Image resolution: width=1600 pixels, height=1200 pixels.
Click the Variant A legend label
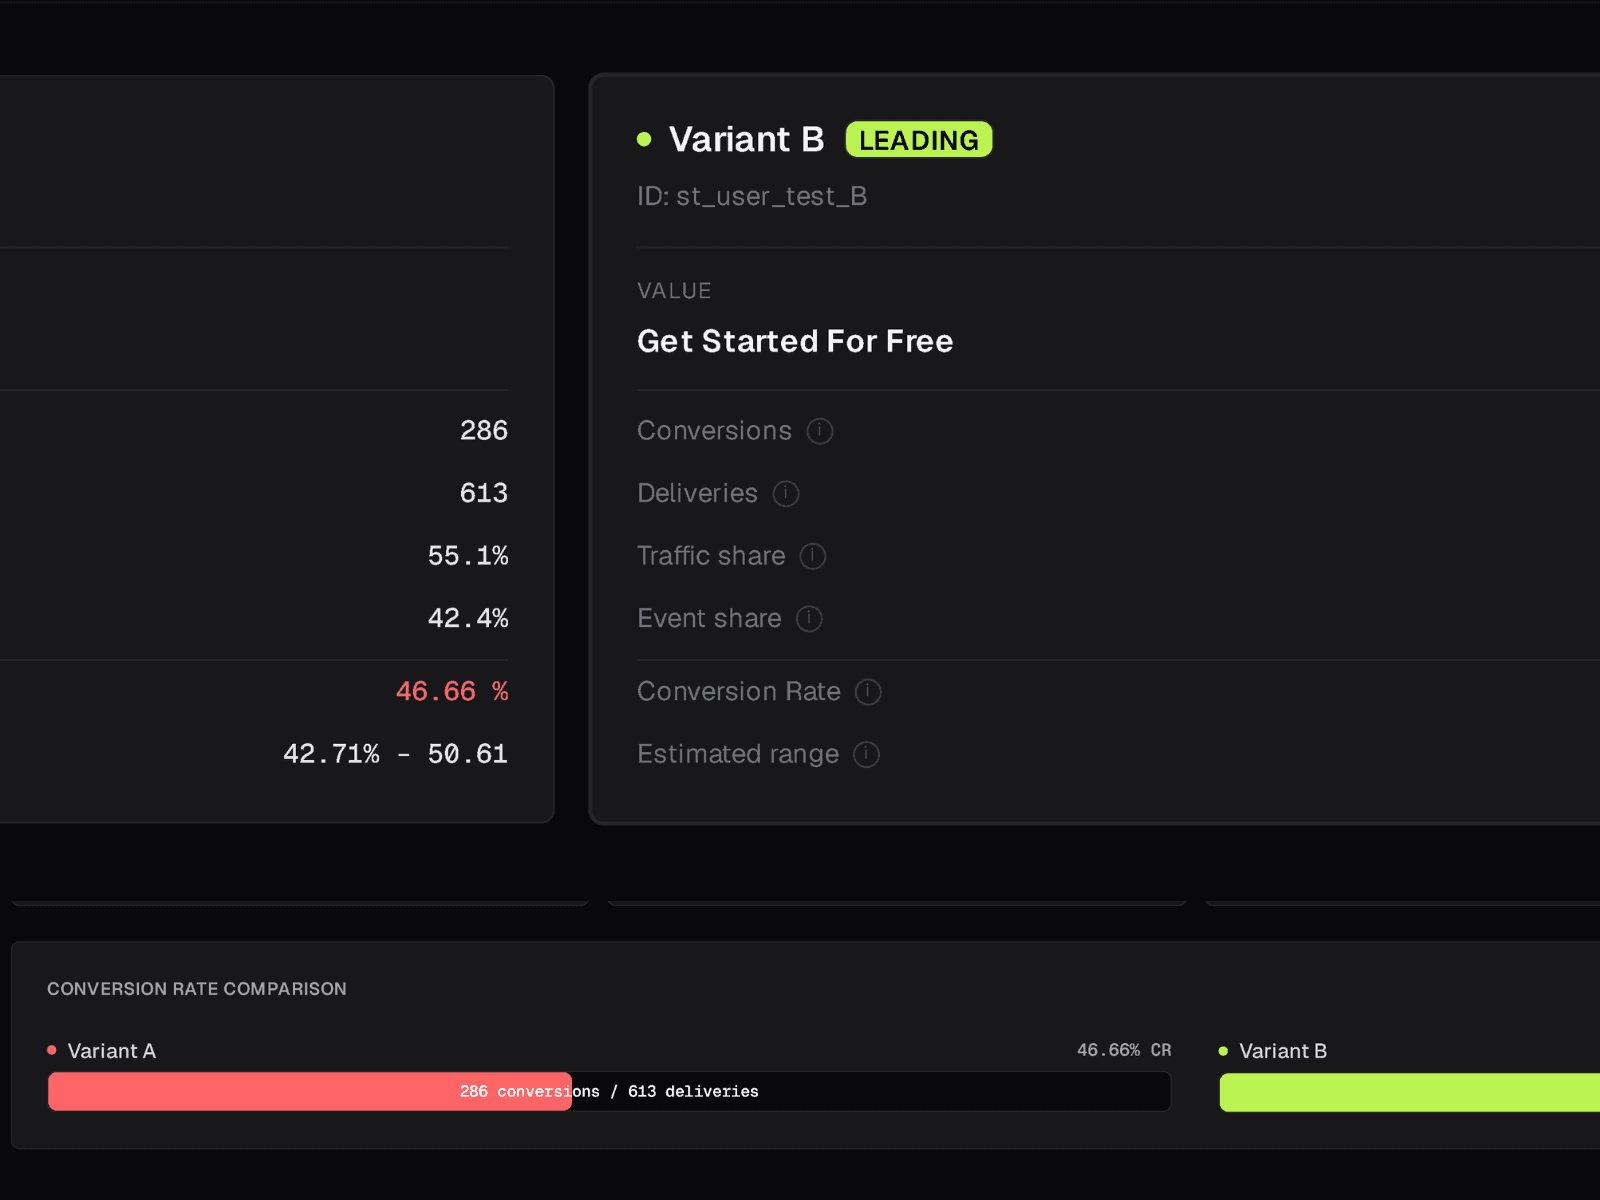pos(112,1051)
